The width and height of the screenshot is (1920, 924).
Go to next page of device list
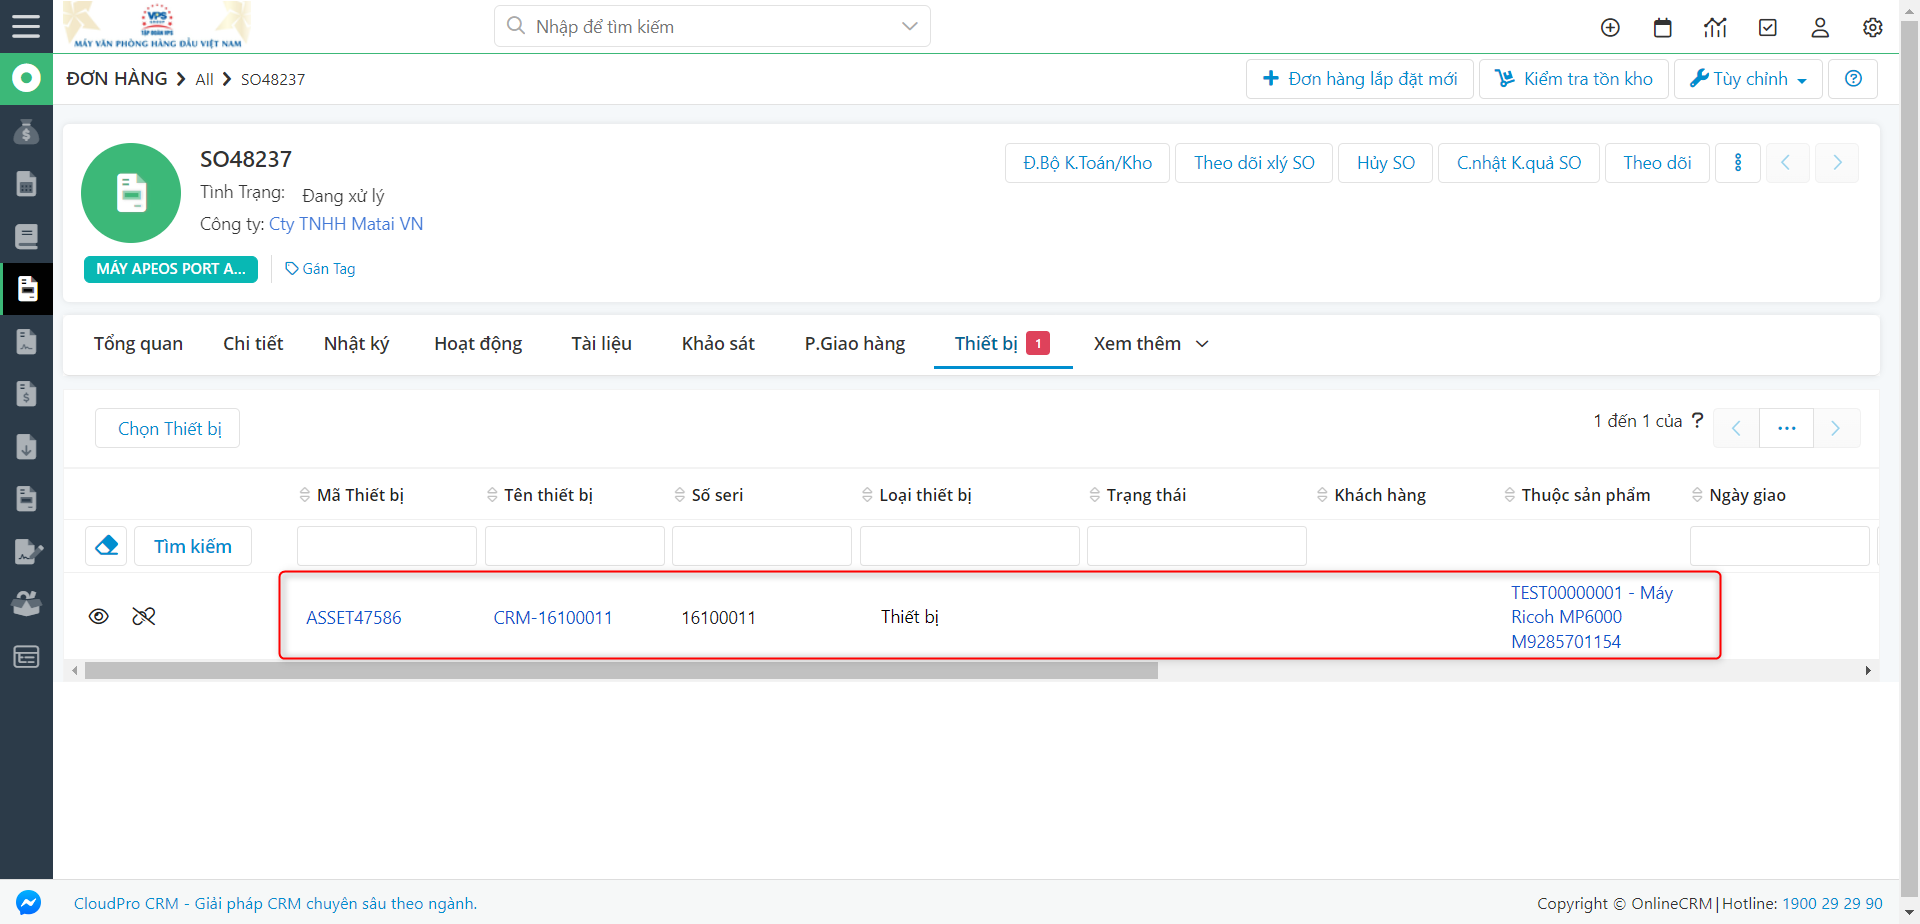pos(1836,428)
